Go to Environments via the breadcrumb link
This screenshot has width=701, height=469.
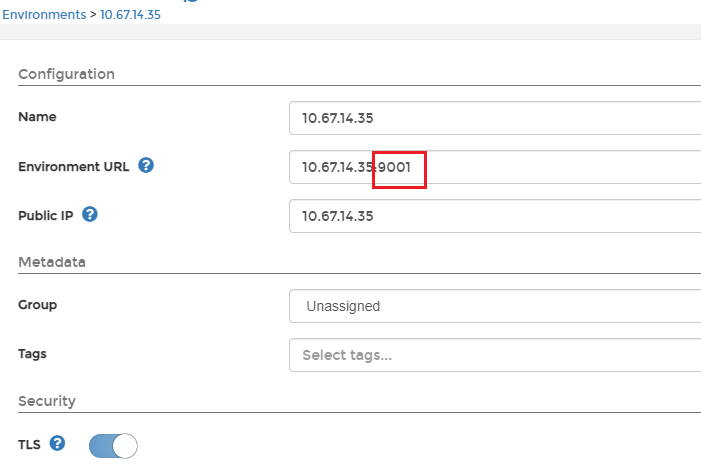[x=44, y=15]
